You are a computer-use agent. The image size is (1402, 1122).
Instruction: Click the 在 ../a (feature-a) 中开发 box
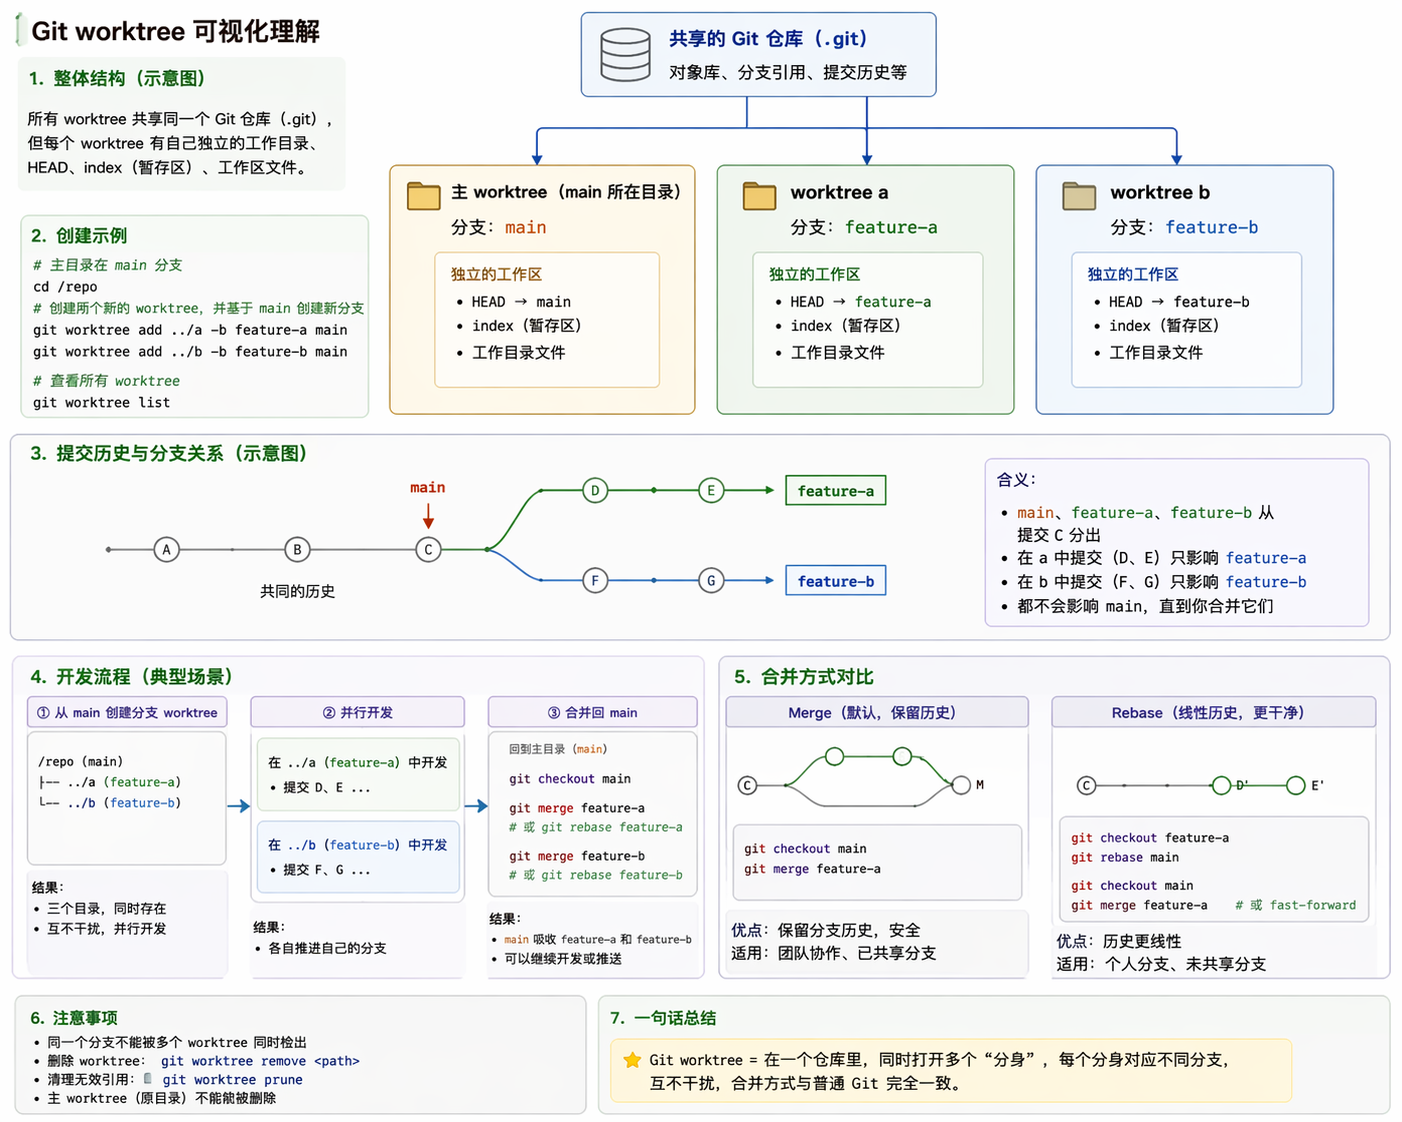(359, 775)
